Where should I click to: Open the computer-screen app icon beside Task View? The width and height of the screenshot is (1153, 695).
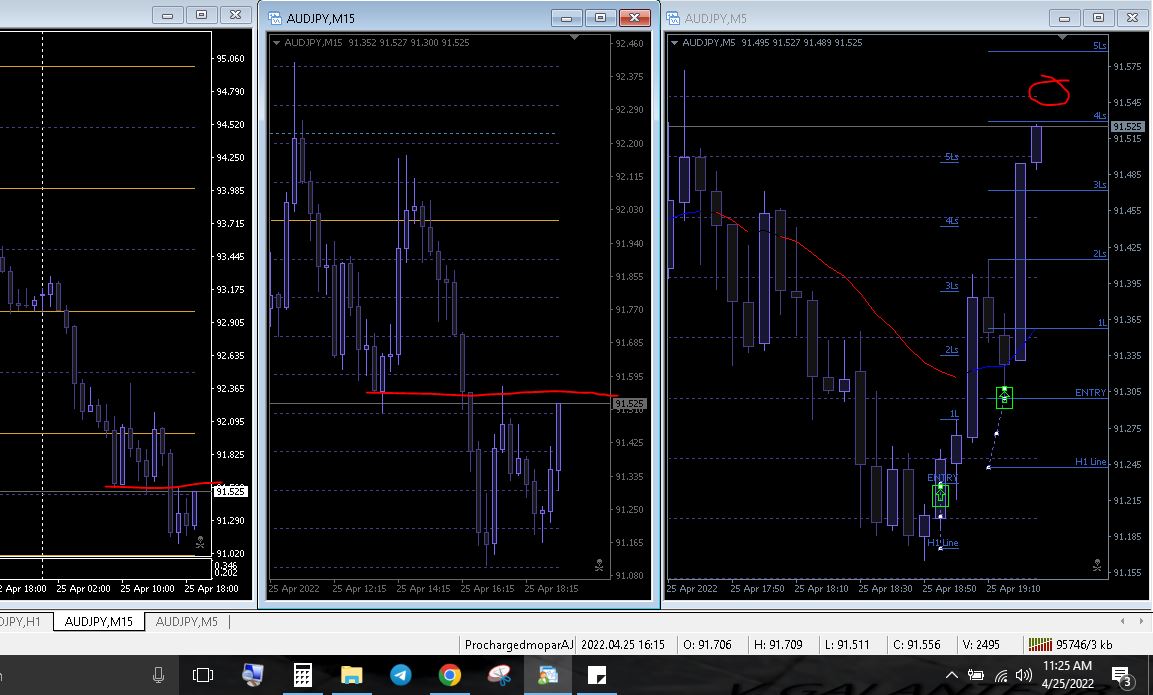click(x=252, y=675)
